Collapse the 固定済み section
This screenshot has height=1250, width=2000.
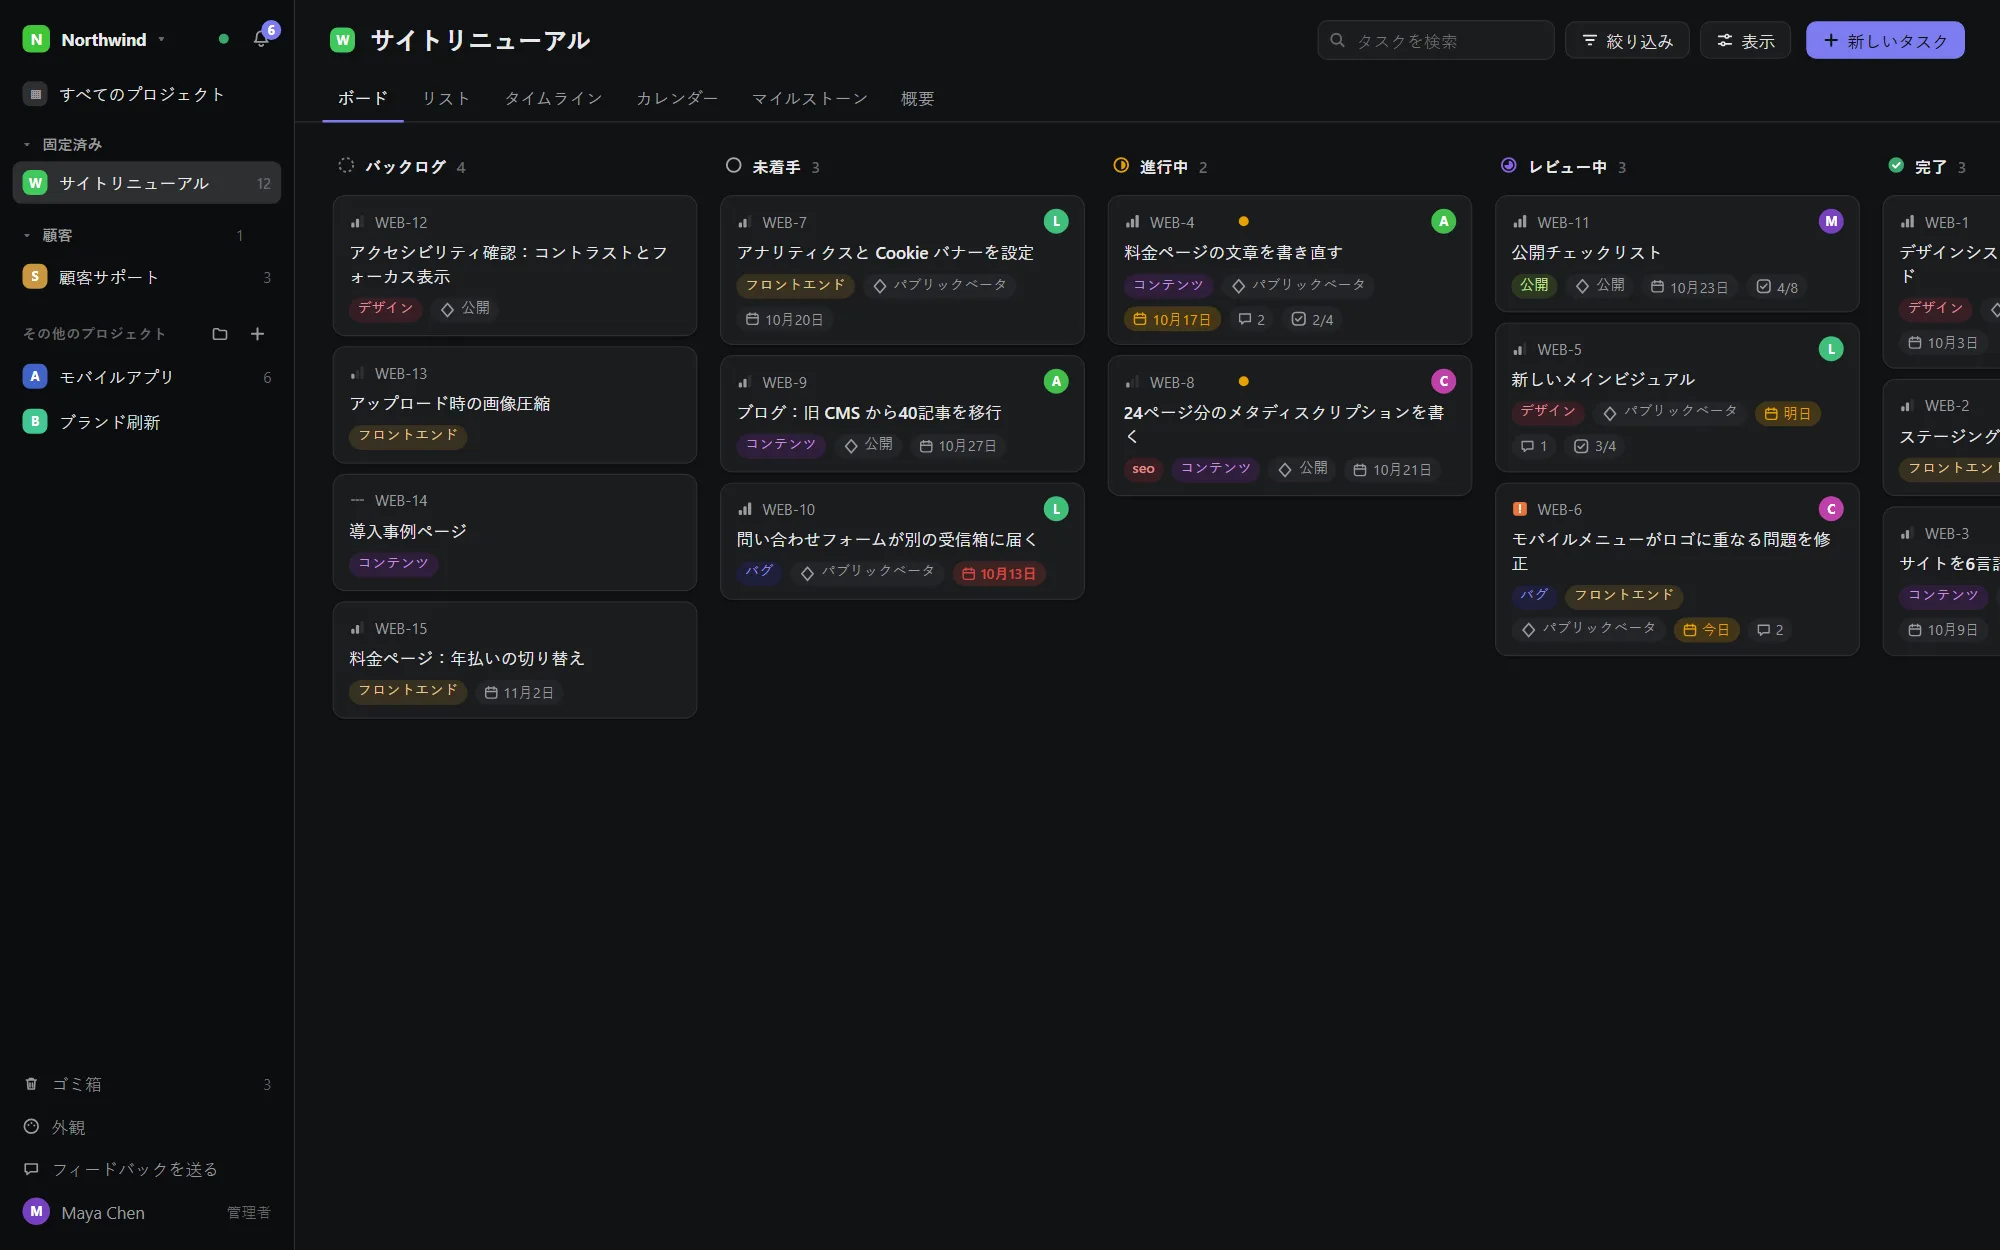coord(27,145)
